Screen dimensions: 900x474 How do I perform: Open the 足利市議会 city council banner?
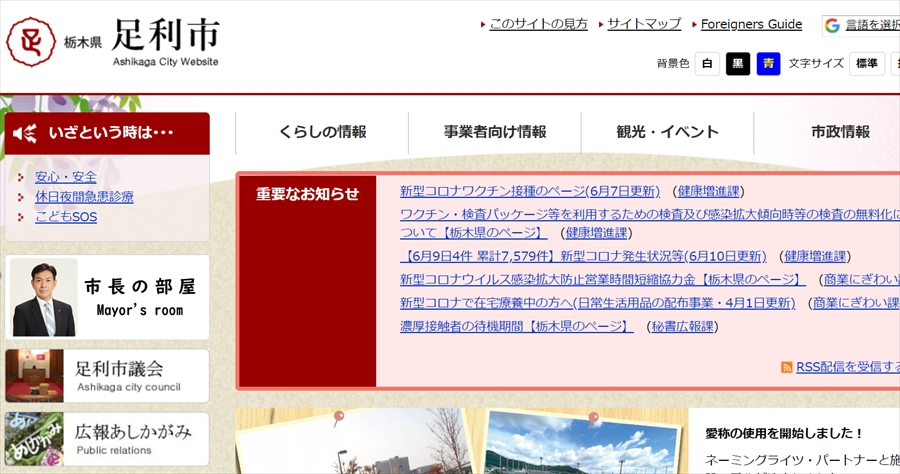click(x=108, y=376)
